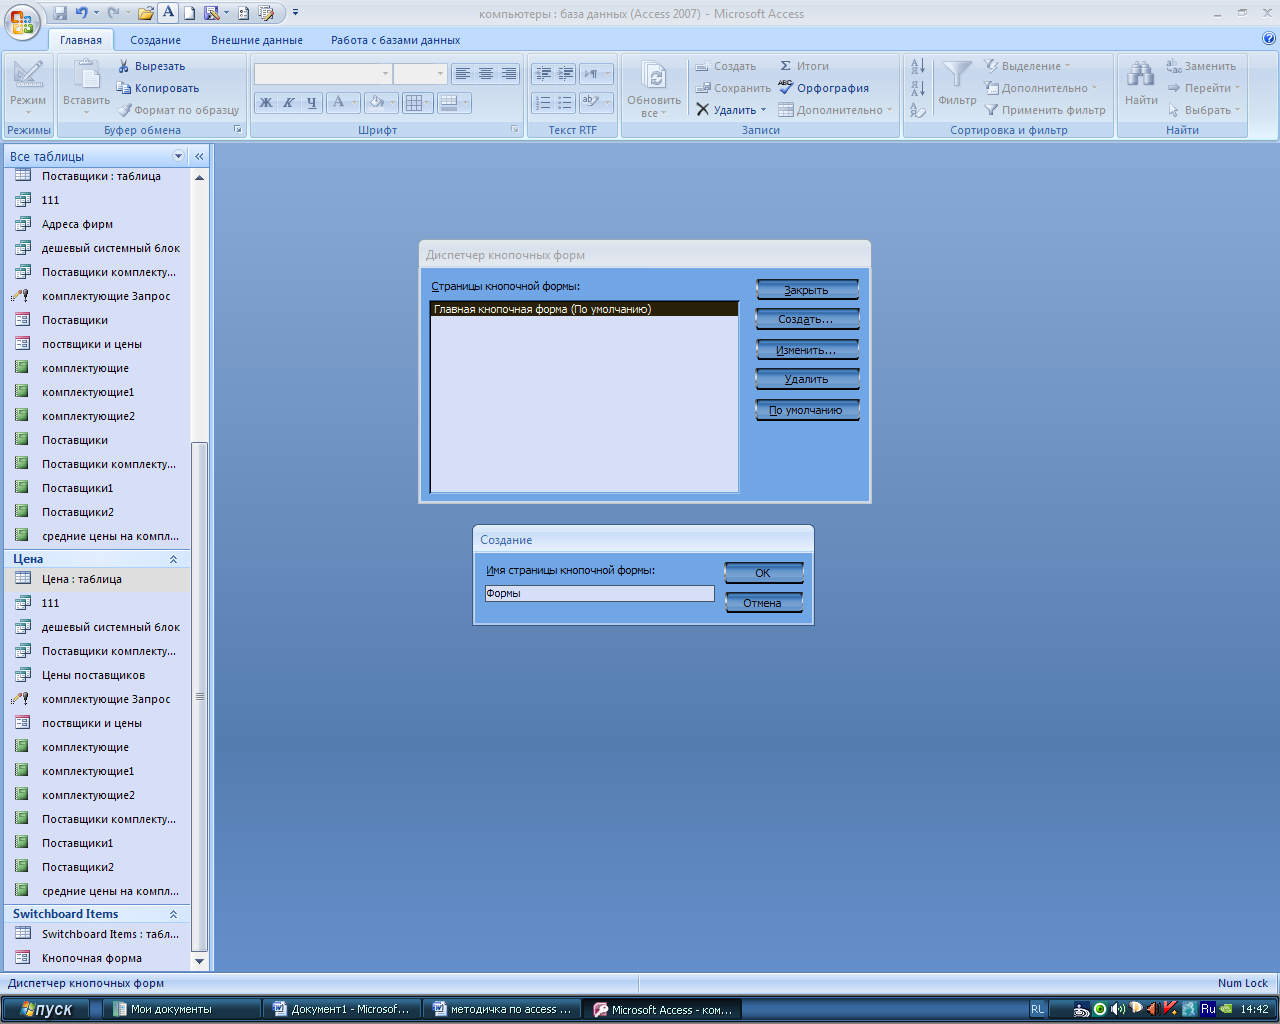Switch to the Создание ribbon tab
Image resolution: width=1280 pixels, height=1024 pixels.
pos(155,40)
